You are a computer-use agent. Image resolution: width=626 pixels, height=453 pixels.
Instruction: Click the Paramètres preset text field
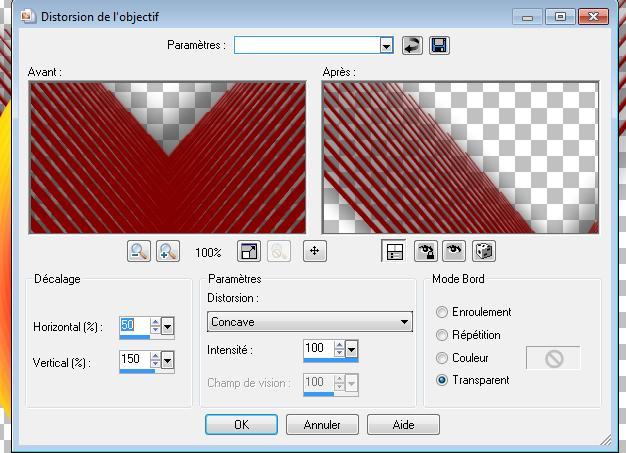(x=307, y=45)
